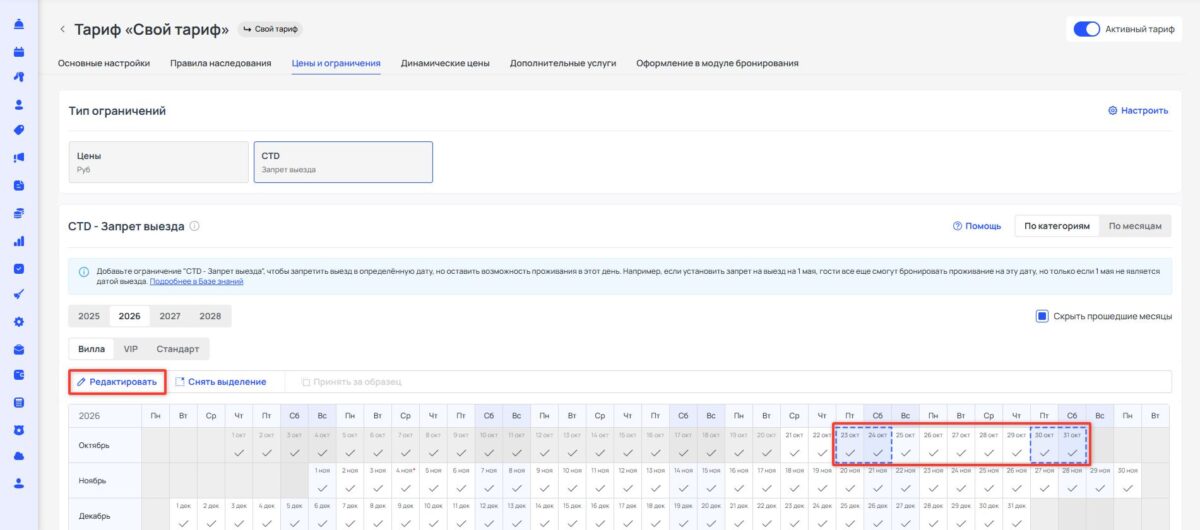The image size is (1200, 530).
Task: Open the price tag icon in the sidebar
Action: pos(19,130)
